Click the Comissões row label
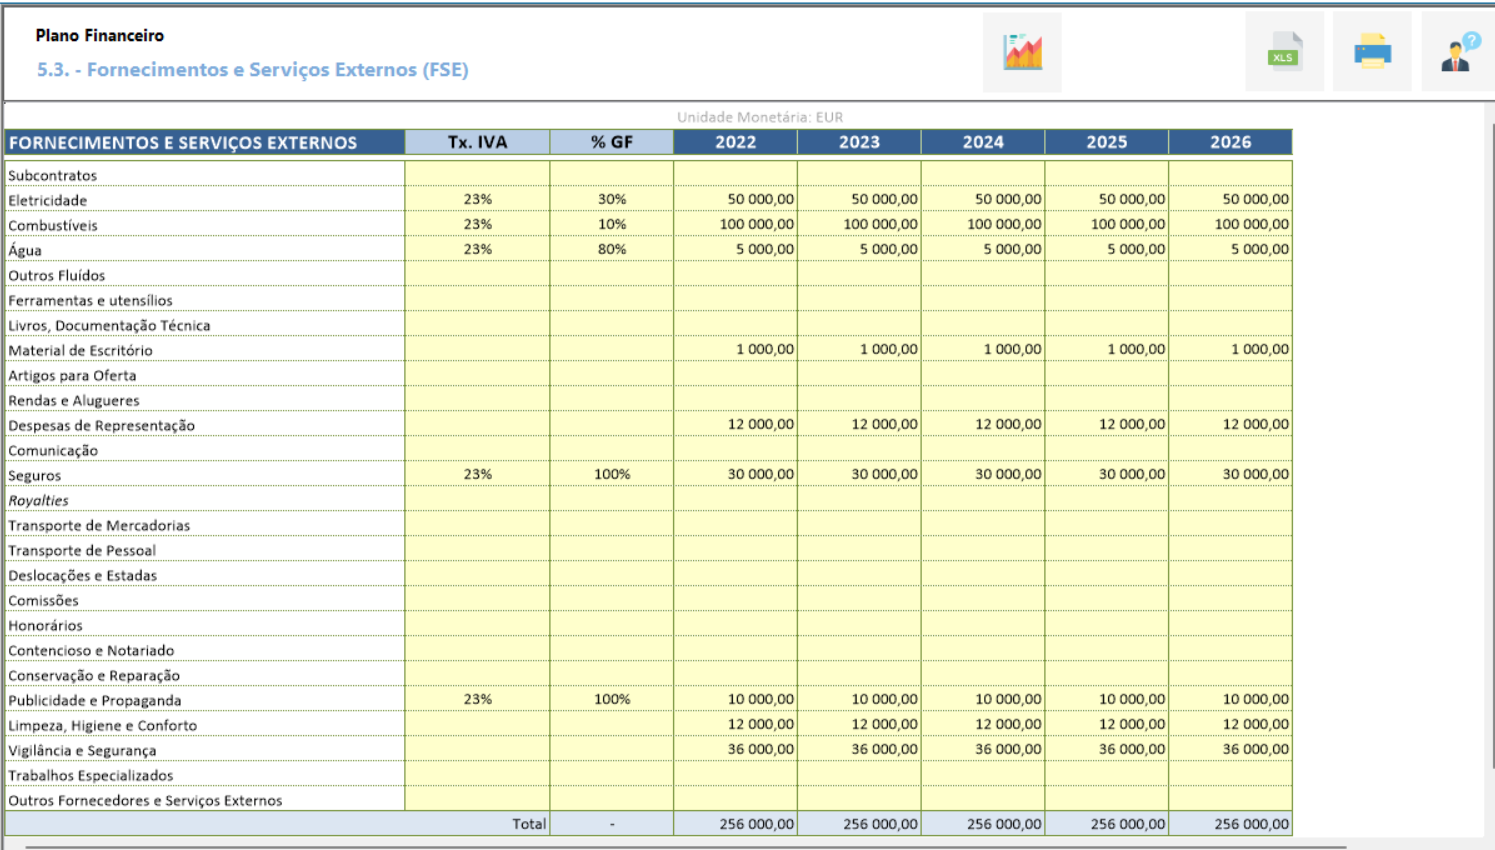This screenshot has width=1495, height=850. pyautogui.click(x=44, y=600)
